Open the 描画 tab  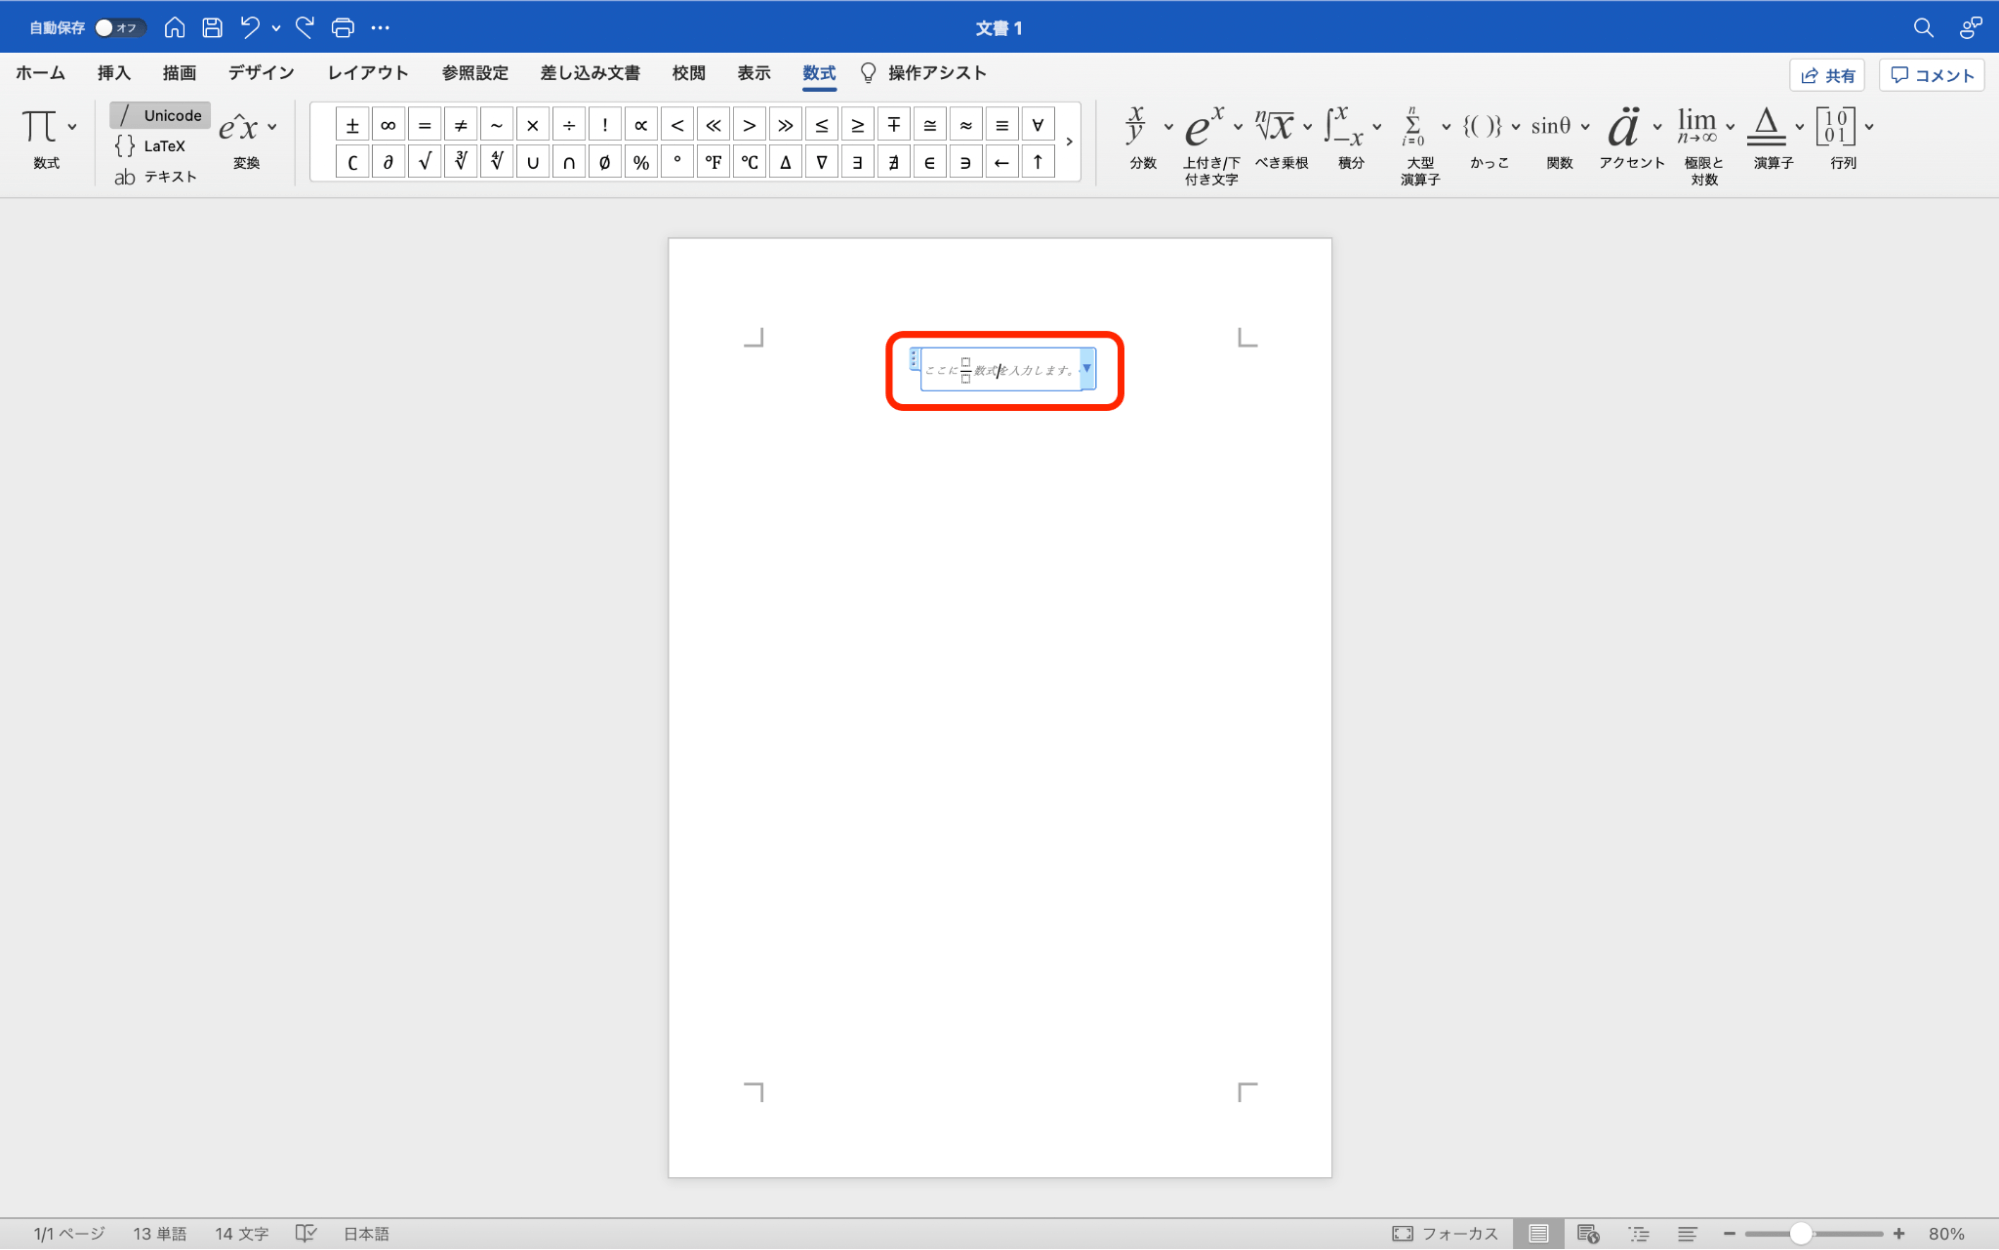pos(180,73)
